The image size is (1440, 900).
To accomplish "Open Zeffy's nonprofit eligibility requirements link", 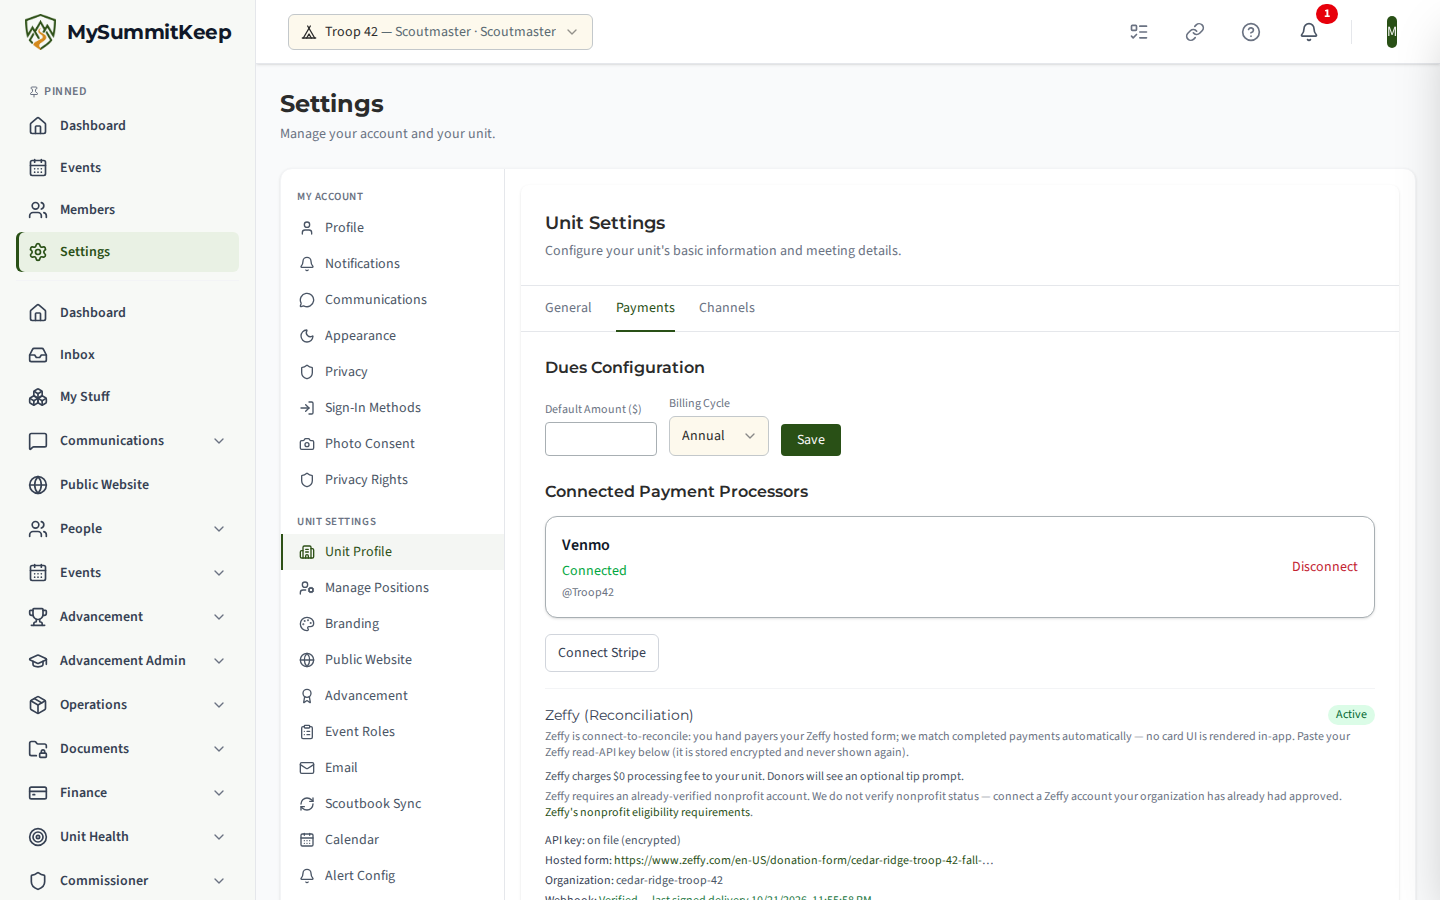I will click(x=649, y=812).
